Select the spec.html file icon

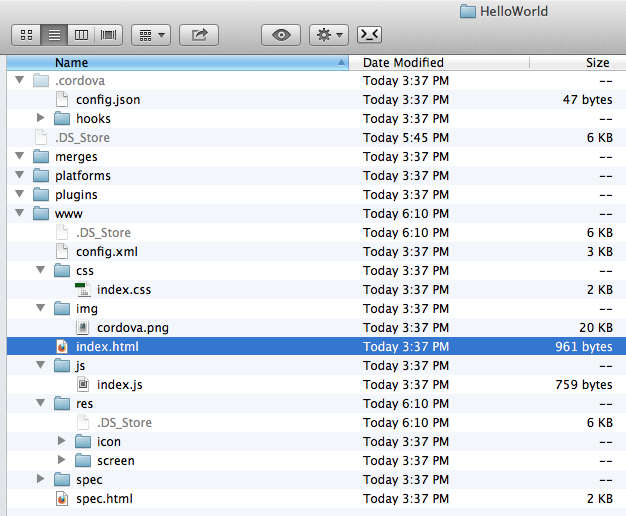(62, 499)
